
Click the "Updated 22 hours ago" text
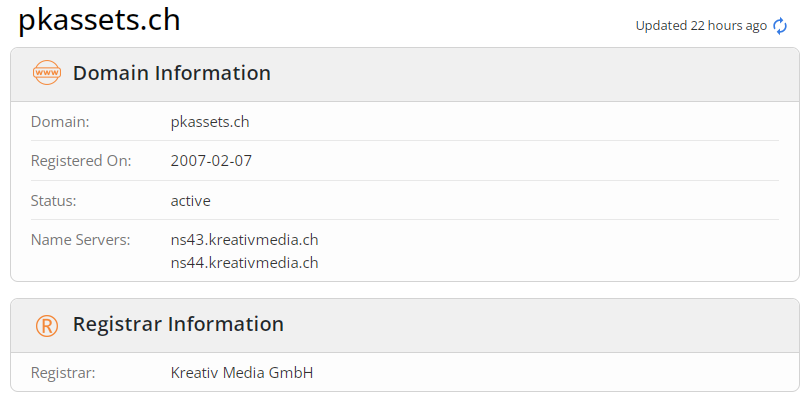pyautogui.click(x=701, y=26)
